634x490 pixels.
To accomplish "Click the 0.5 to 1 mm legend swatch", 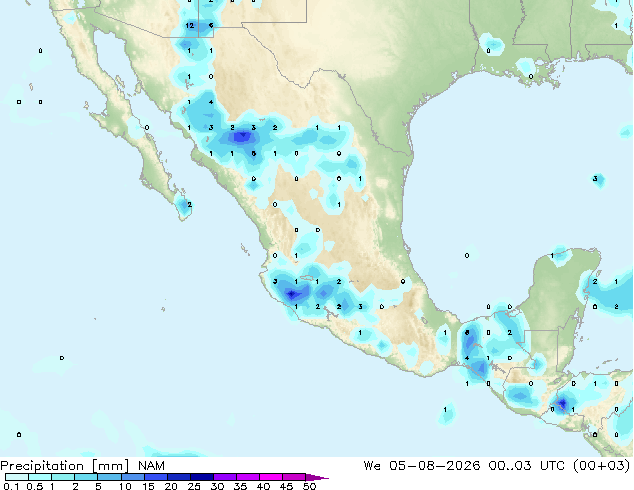I will pyautogui.click(x=40, y=477).
